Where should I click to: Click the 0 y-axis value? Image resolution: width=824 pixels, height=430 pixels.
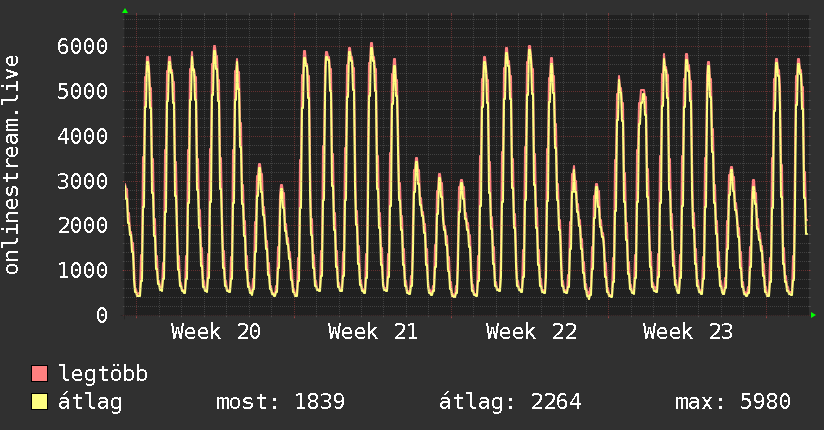102,315
